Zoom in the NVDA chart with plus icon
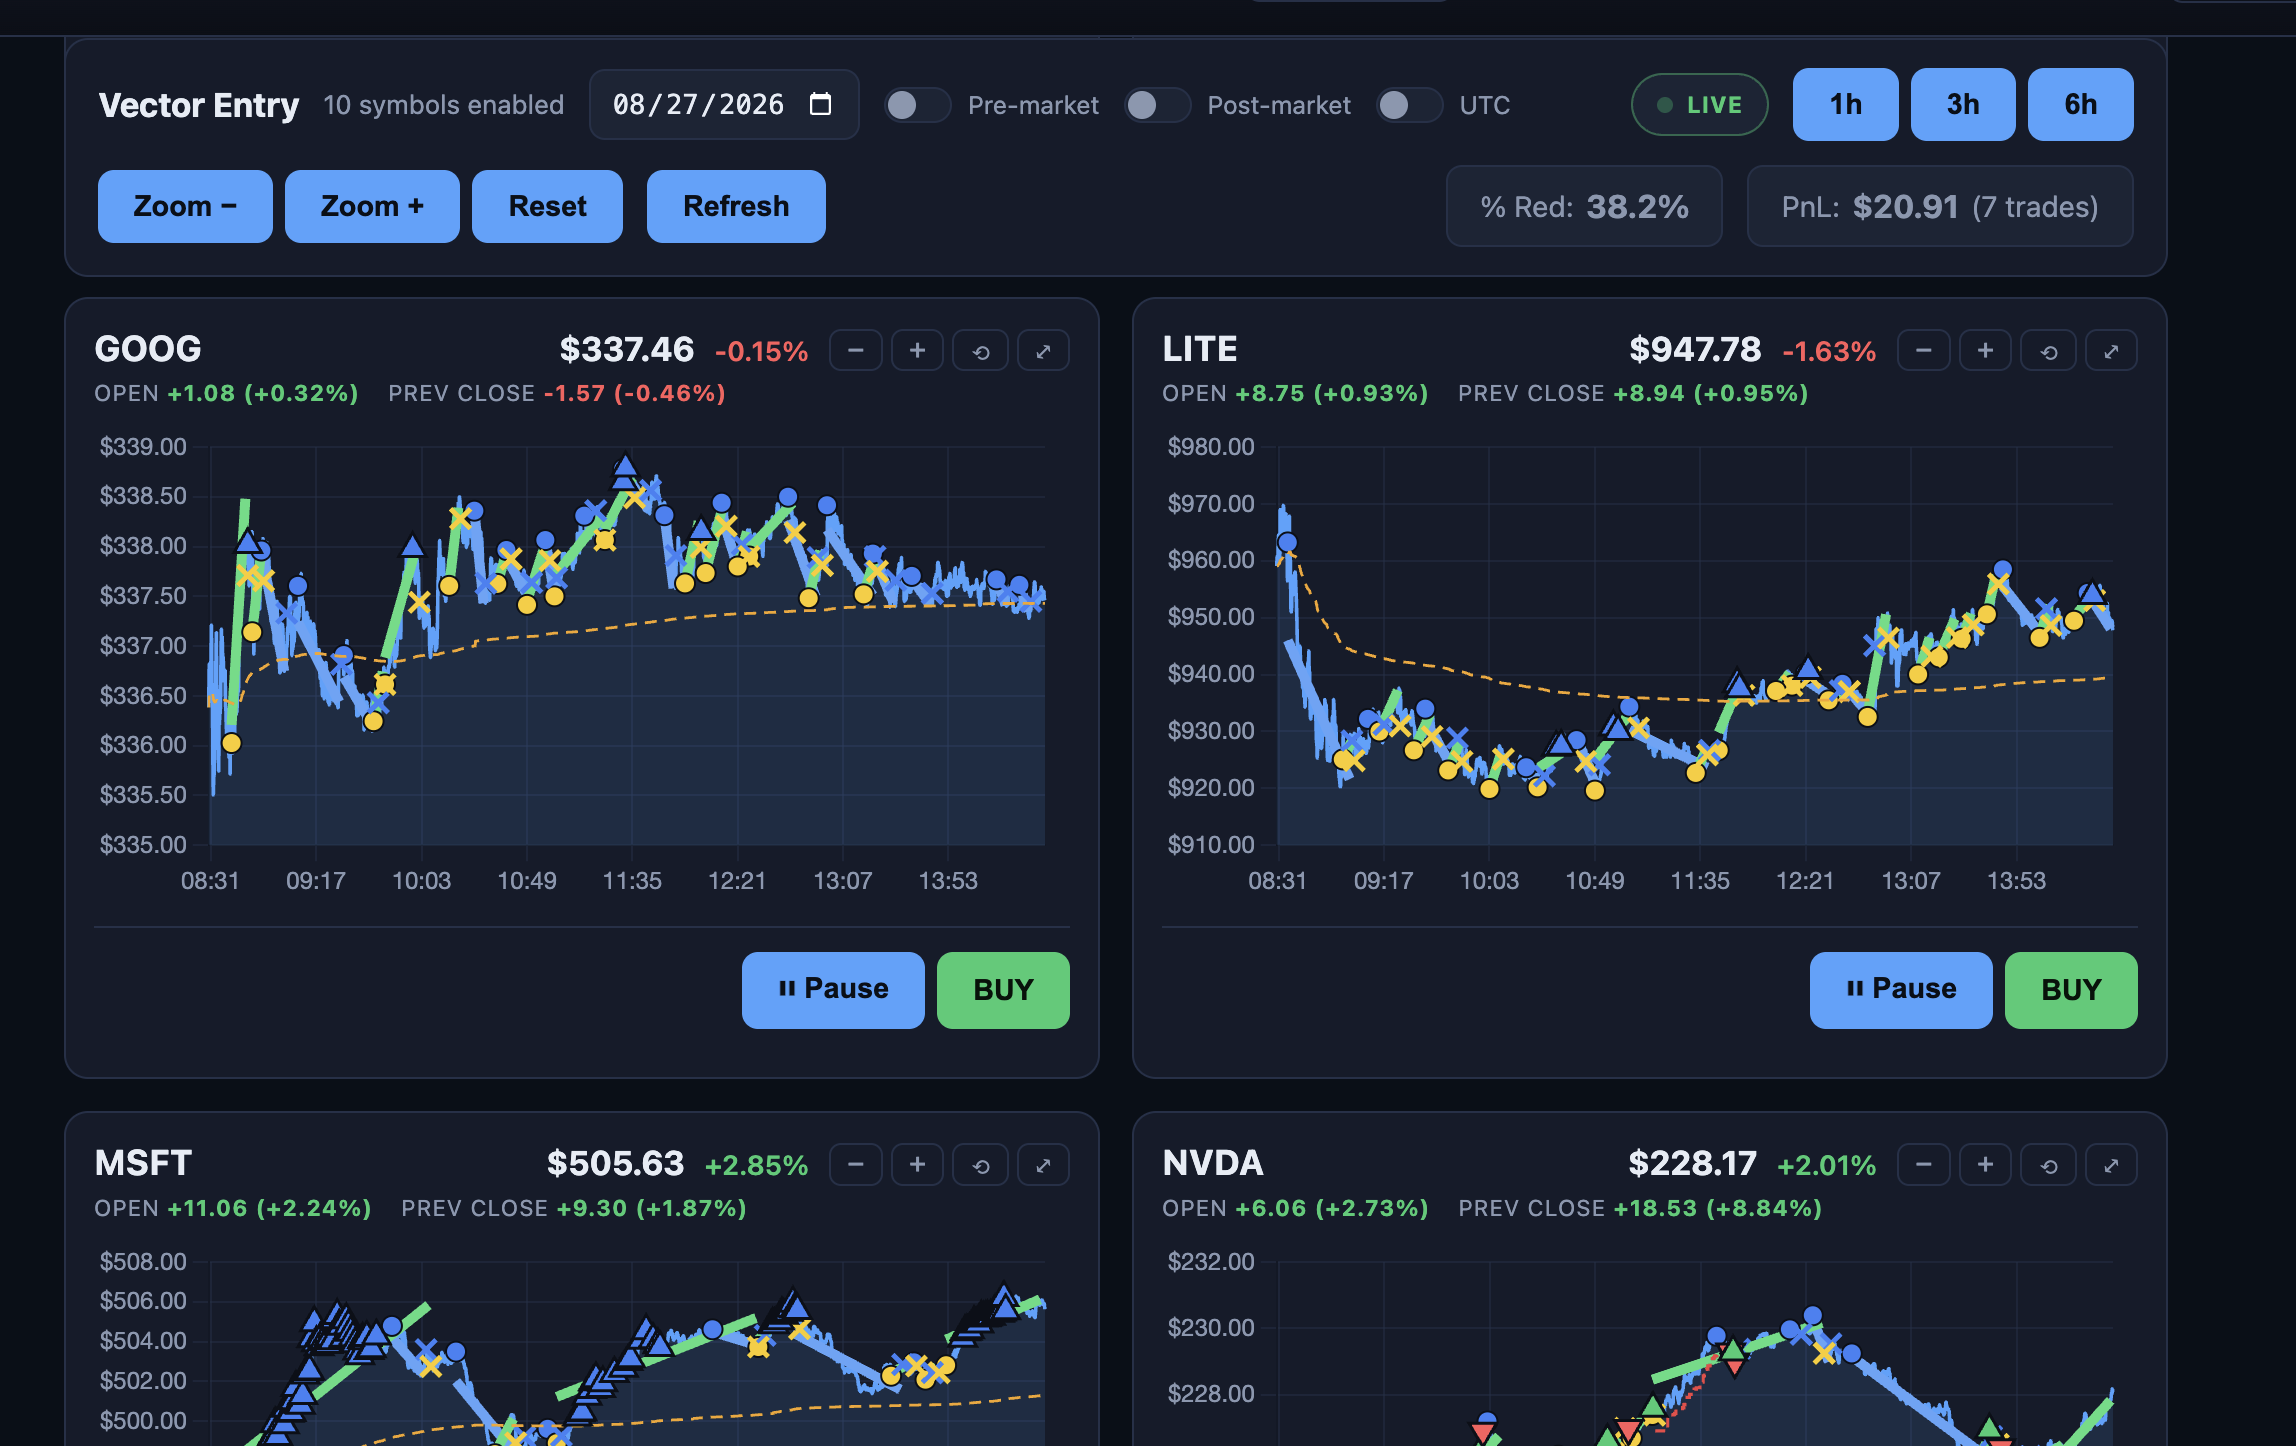Viewport: 2296px width, 1446px height. click(x=1985, y=1165)
